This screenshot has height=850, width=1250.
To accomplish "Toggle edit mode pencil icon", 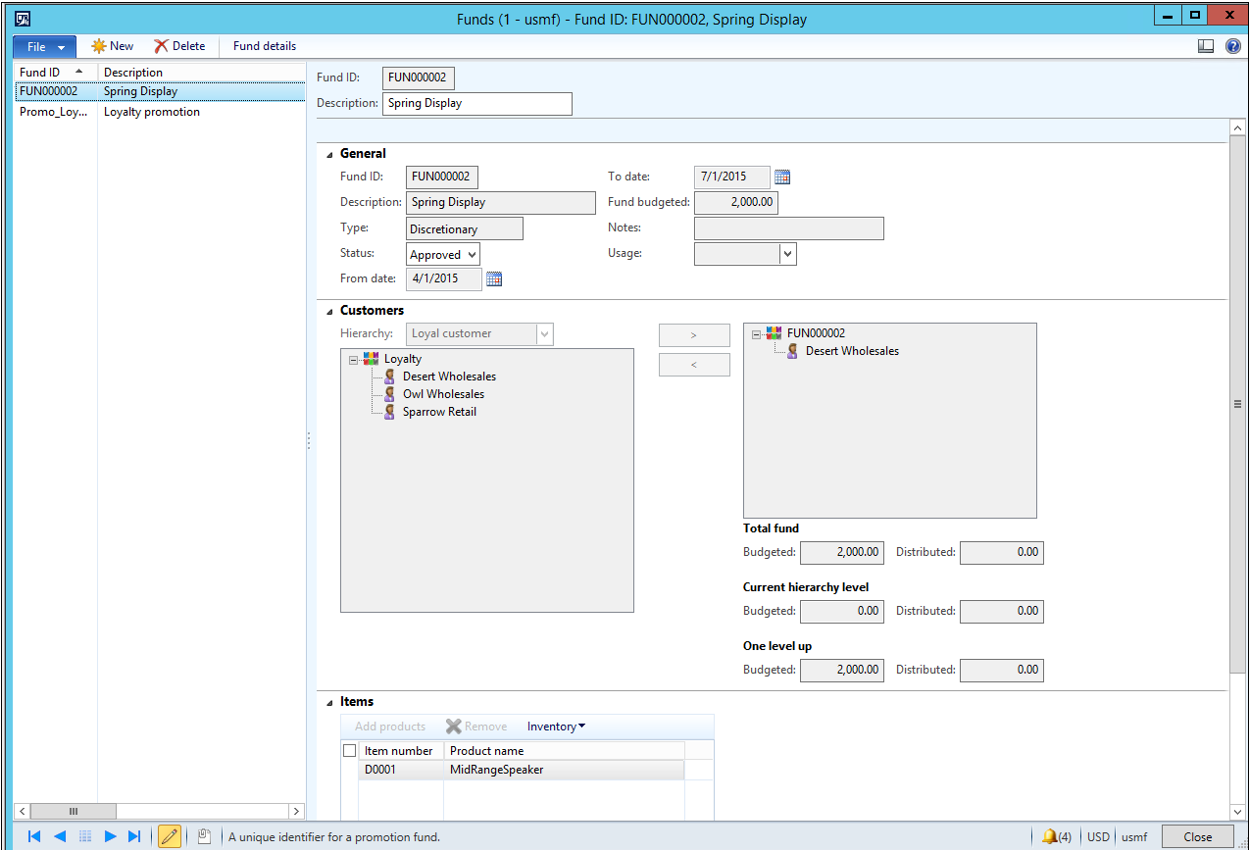I will (169, 836).
